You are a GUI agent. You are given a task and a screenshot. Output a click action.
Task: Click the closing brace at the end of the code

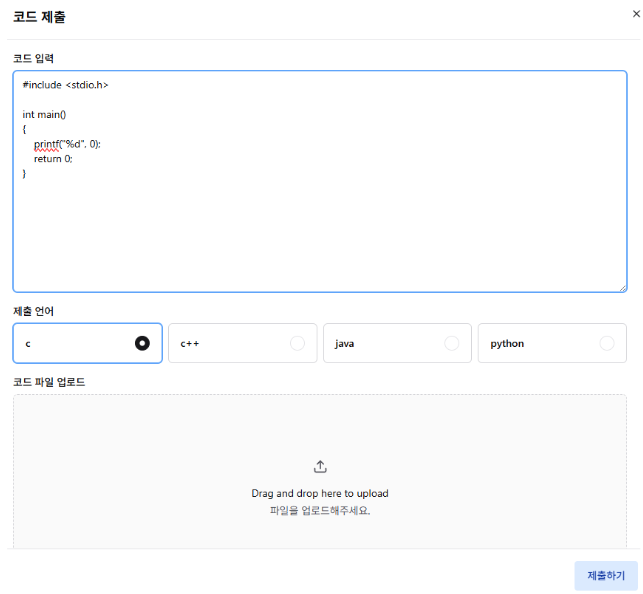(25, 174)
